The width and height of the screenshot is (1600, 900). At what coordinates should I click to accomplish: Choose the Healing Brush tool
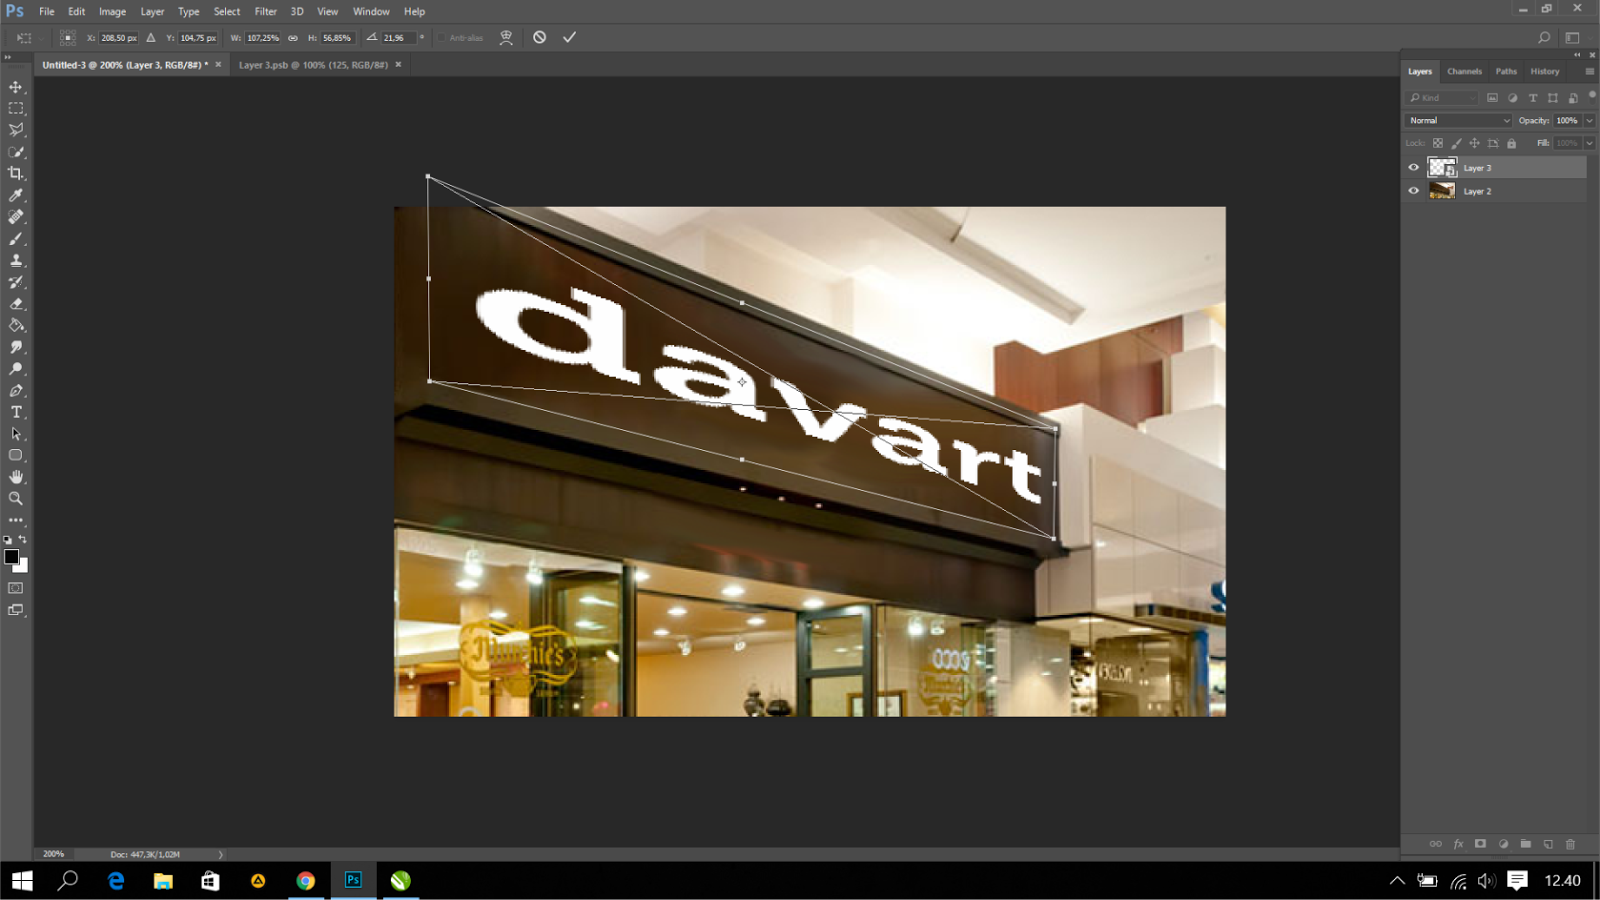15,216
